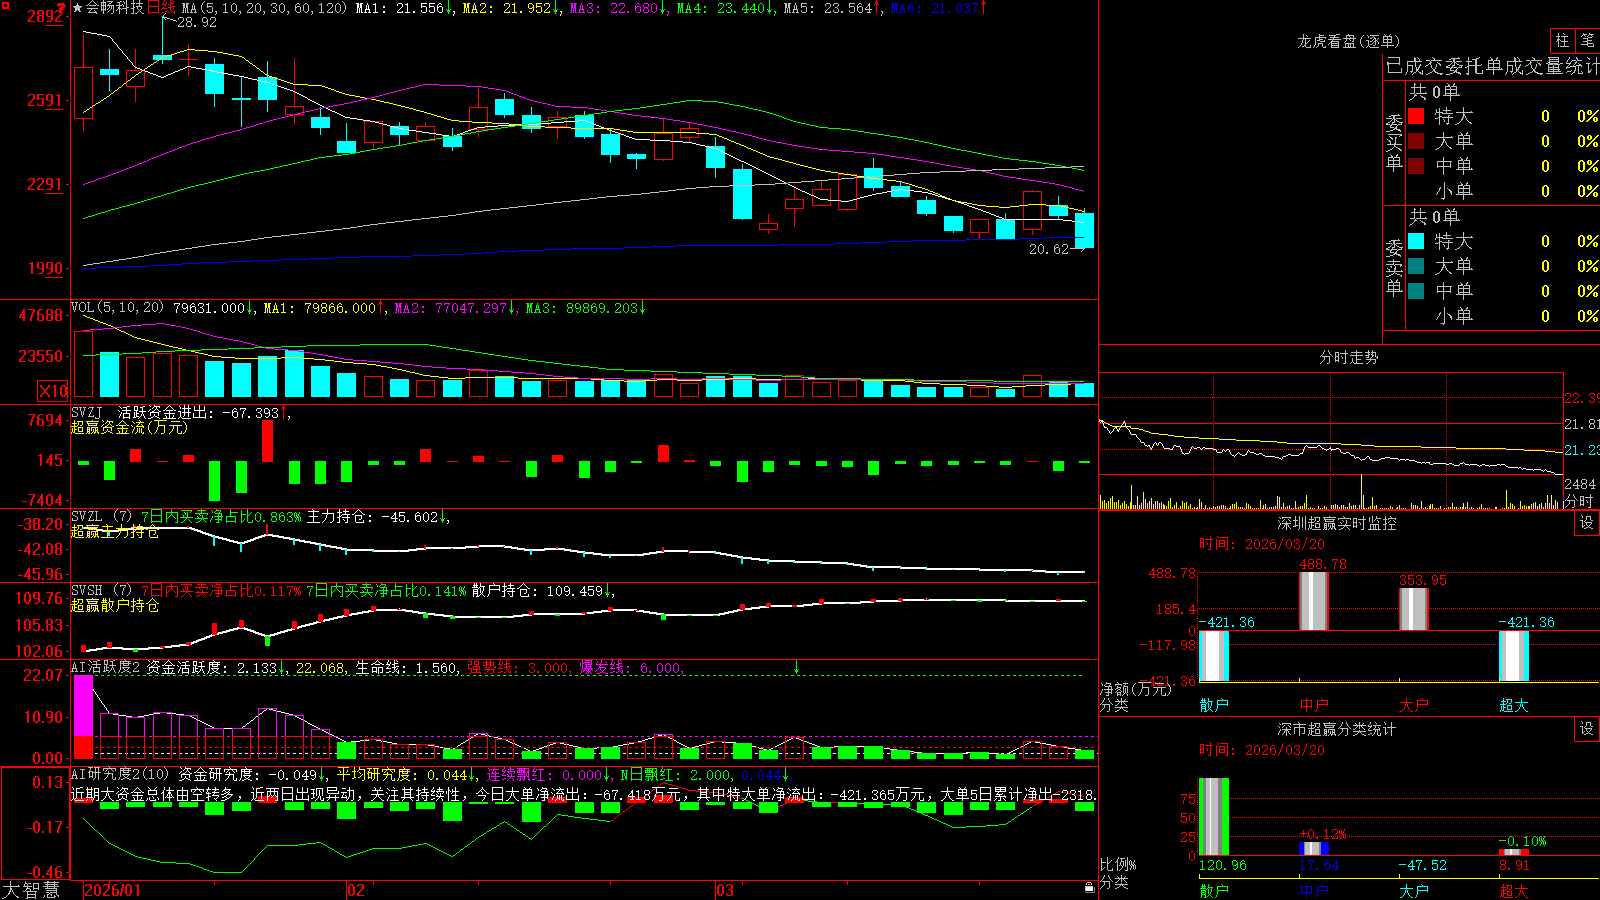Click the small red square icon at top-left corner
This screenshot has width=1600, height=900.
tap(4, 4)
